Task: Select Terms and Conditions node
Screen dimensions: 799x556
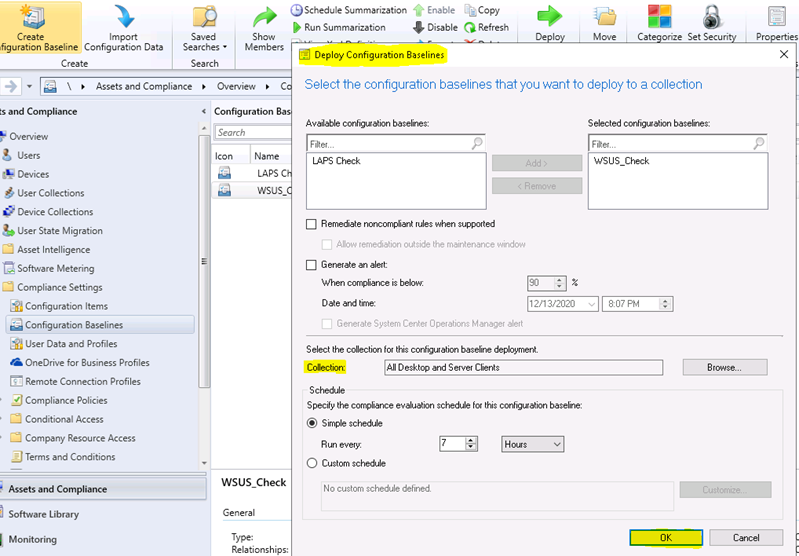Action: 70,457
